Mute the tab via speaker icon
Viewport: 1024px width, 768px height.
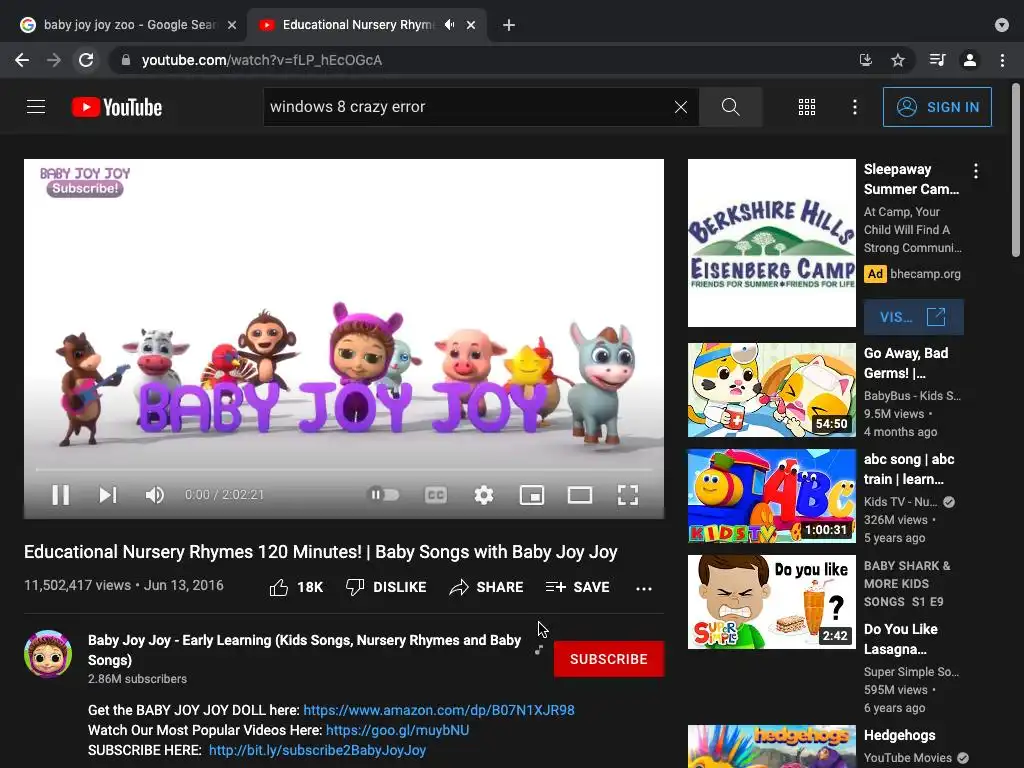click(449, 25)
